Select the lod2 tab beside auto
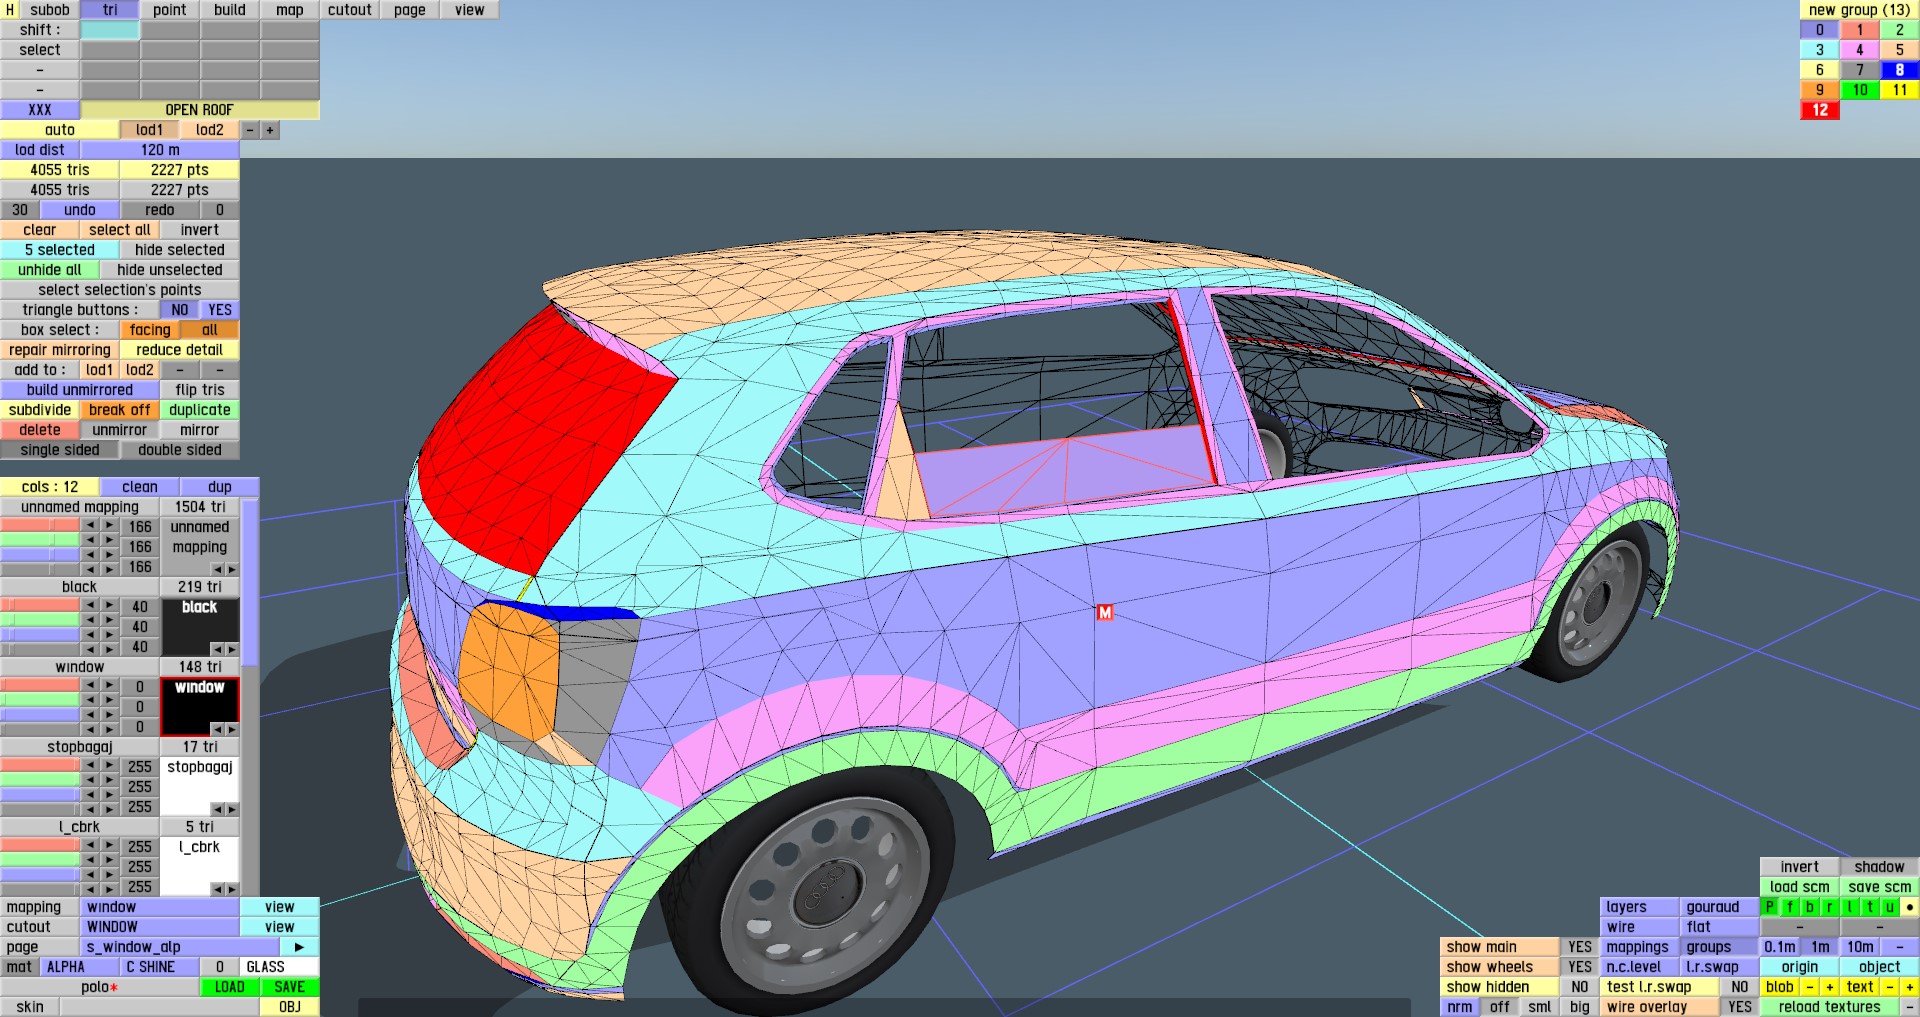The image size is (1920, 1017). click(210, 130)
